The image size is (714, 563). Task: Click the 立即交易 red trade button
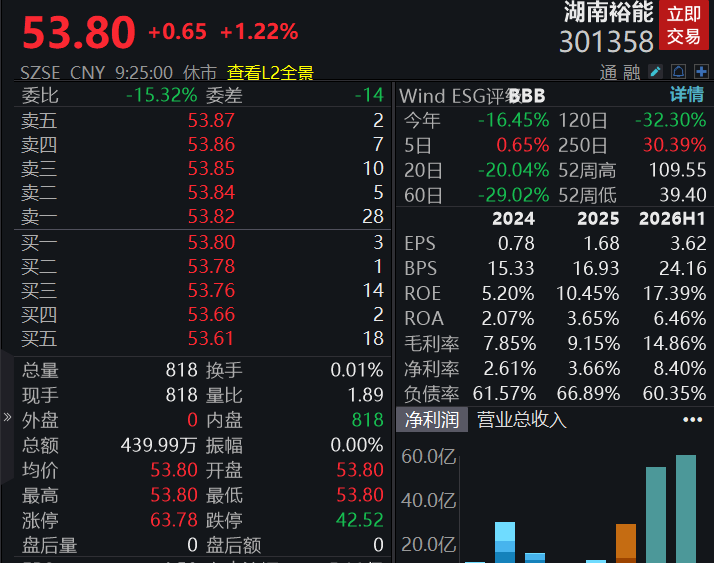click(683, 26)
